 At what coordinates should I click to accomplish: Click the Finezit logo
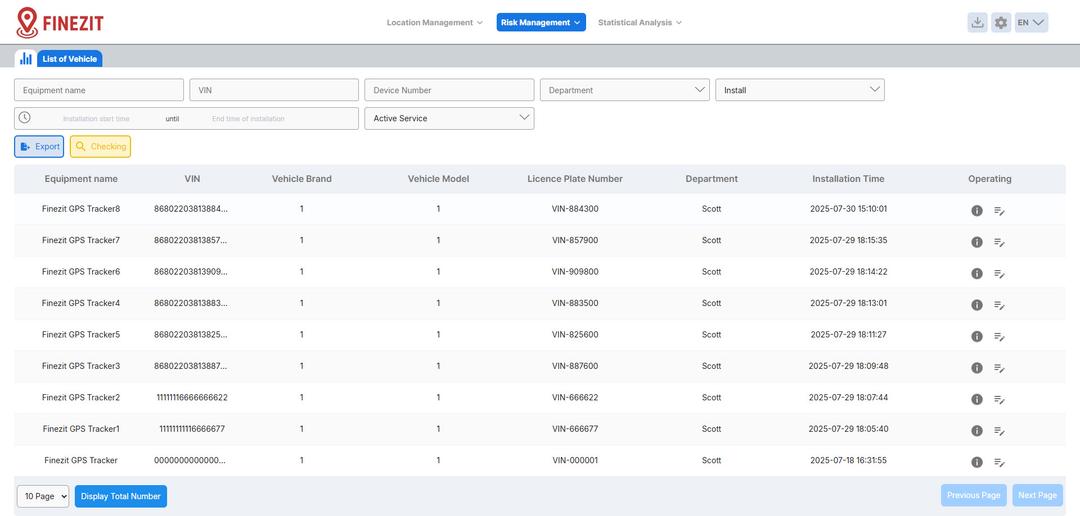60,22
